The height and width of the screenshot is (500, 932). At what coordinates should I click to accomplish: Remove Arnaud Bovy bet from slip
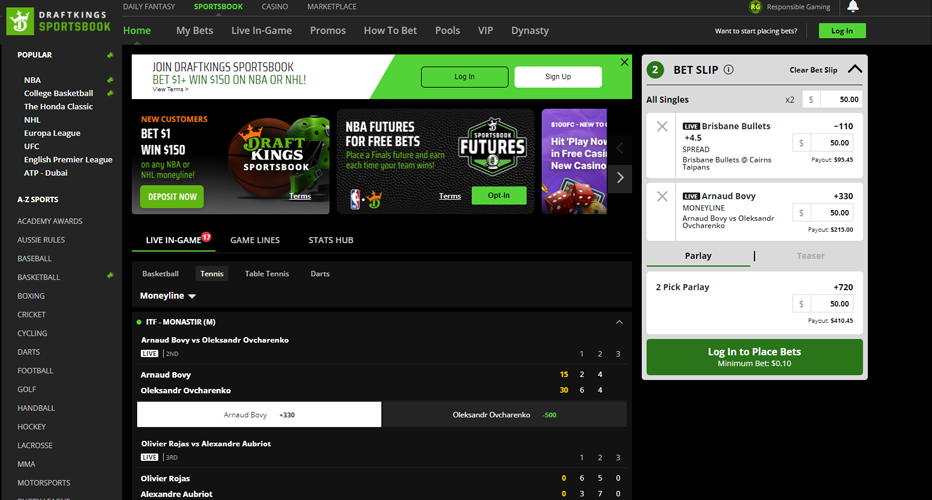click(662, 196)
